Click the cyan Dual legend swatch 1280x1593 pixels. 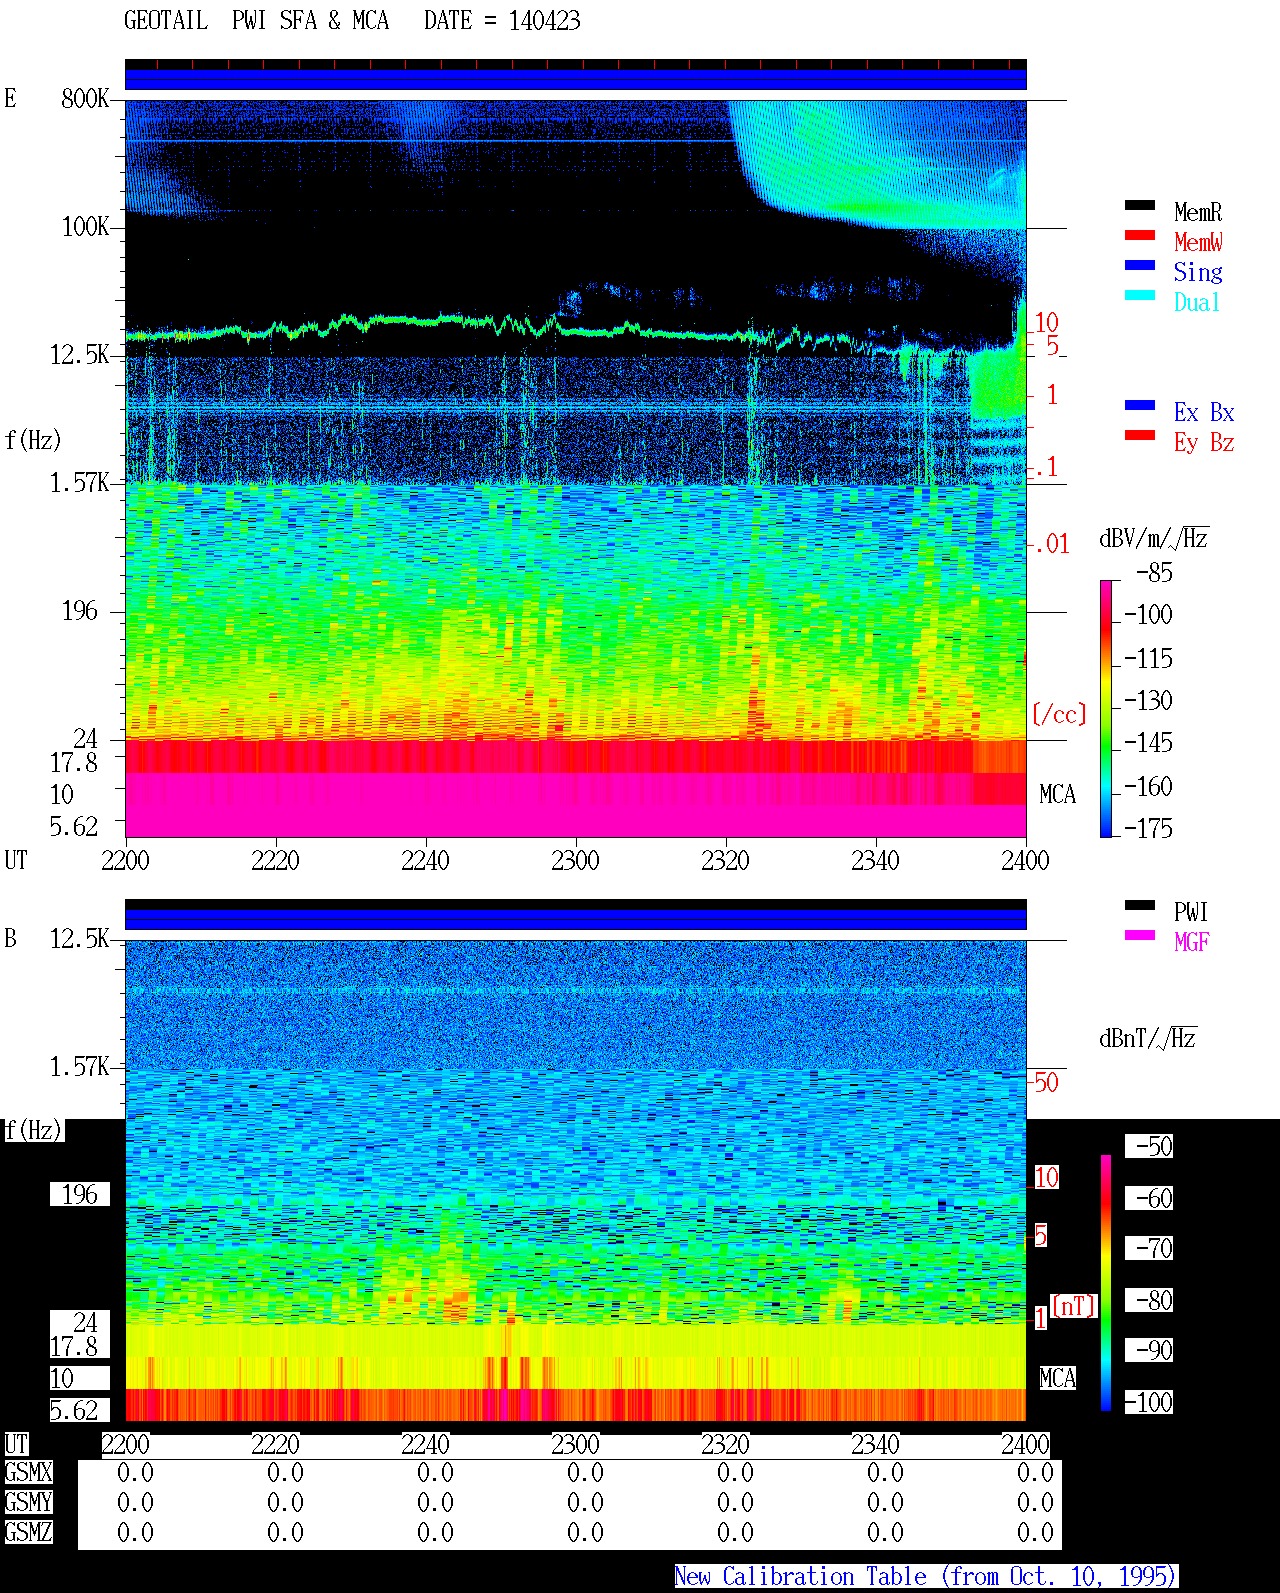click(1140, 295)
